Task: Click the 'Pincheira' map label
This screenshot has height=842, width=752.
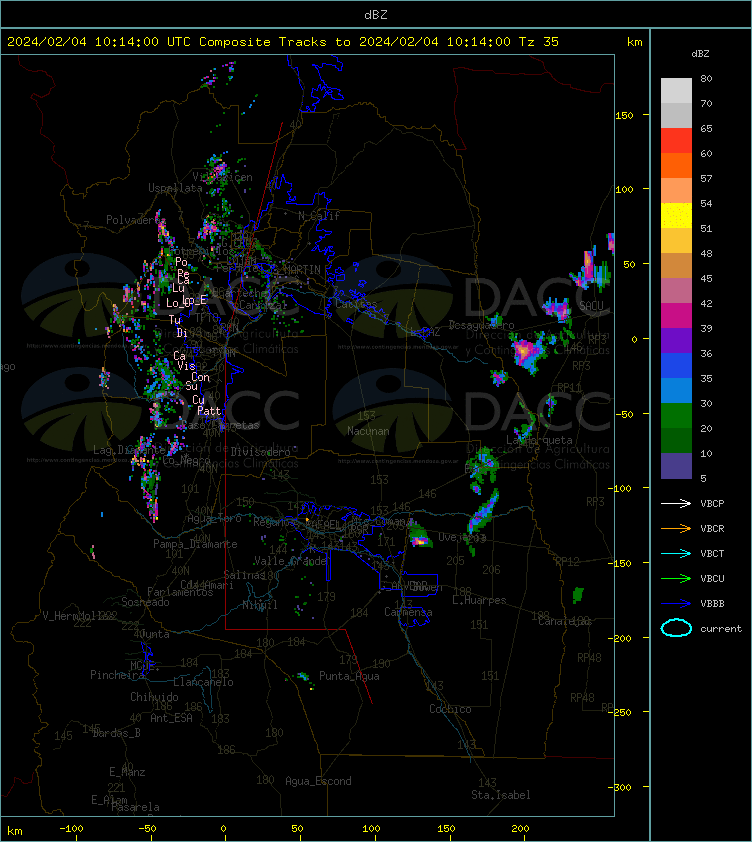Action: [117, 675]
